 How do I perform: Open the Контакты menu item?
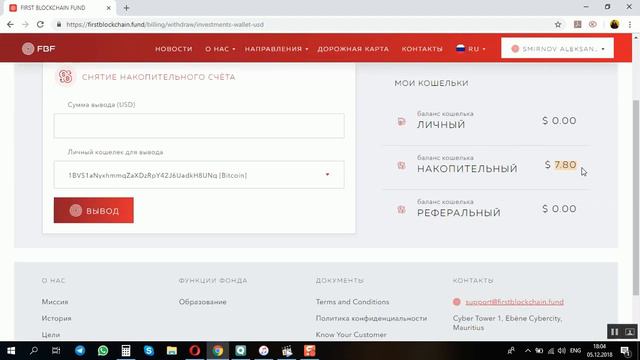pyautogui.click(x=422, y=49)
